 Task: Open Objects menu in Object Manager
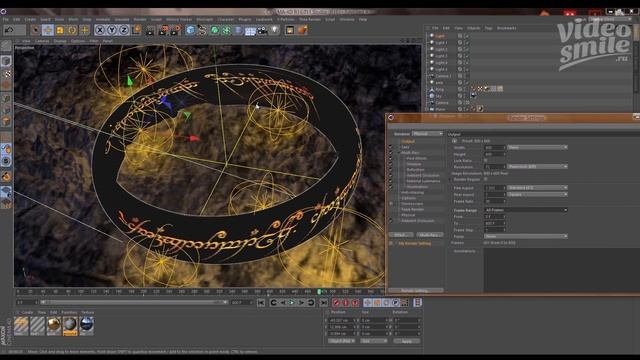pyautogui.click(x=473, y=28)
